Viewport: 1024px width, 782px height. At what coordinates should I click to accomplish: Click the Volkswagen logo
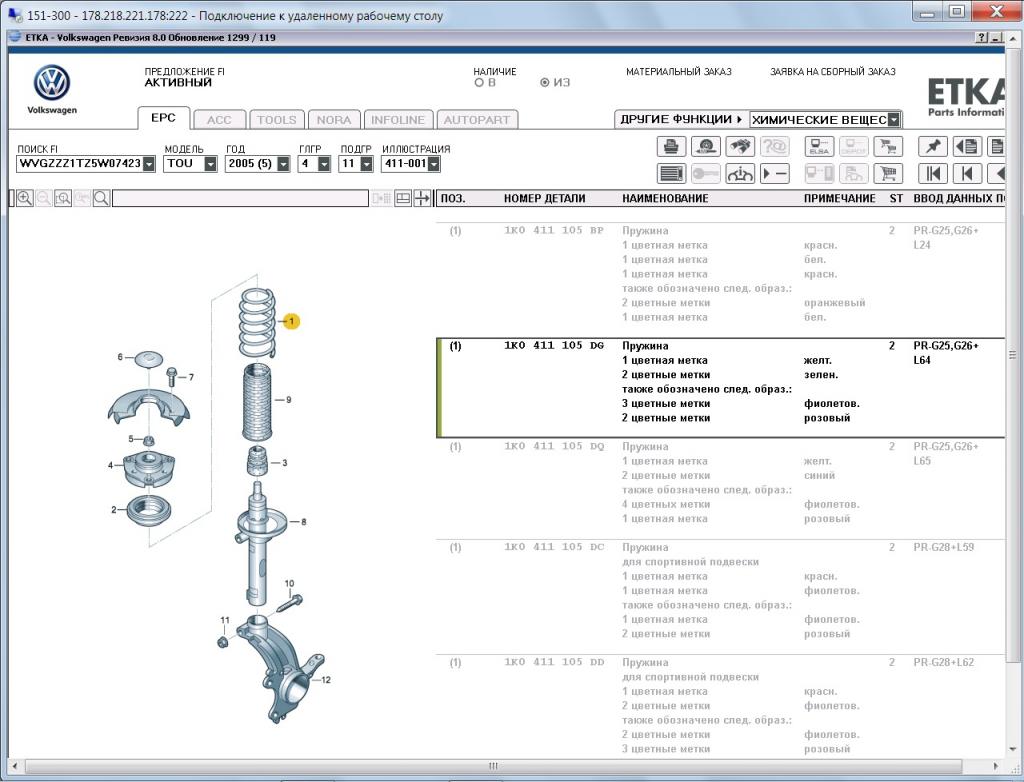[x=52, y=84]
